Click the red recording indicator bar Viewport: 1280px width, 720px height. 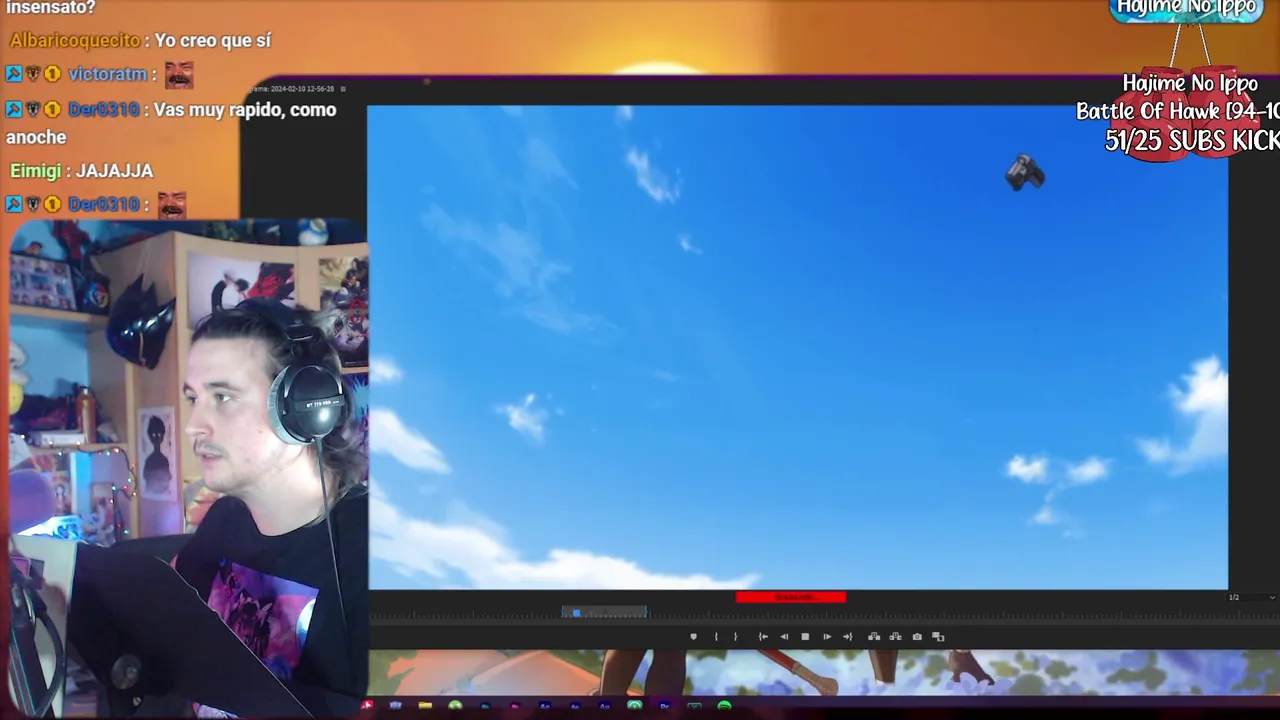click(791, 598)
